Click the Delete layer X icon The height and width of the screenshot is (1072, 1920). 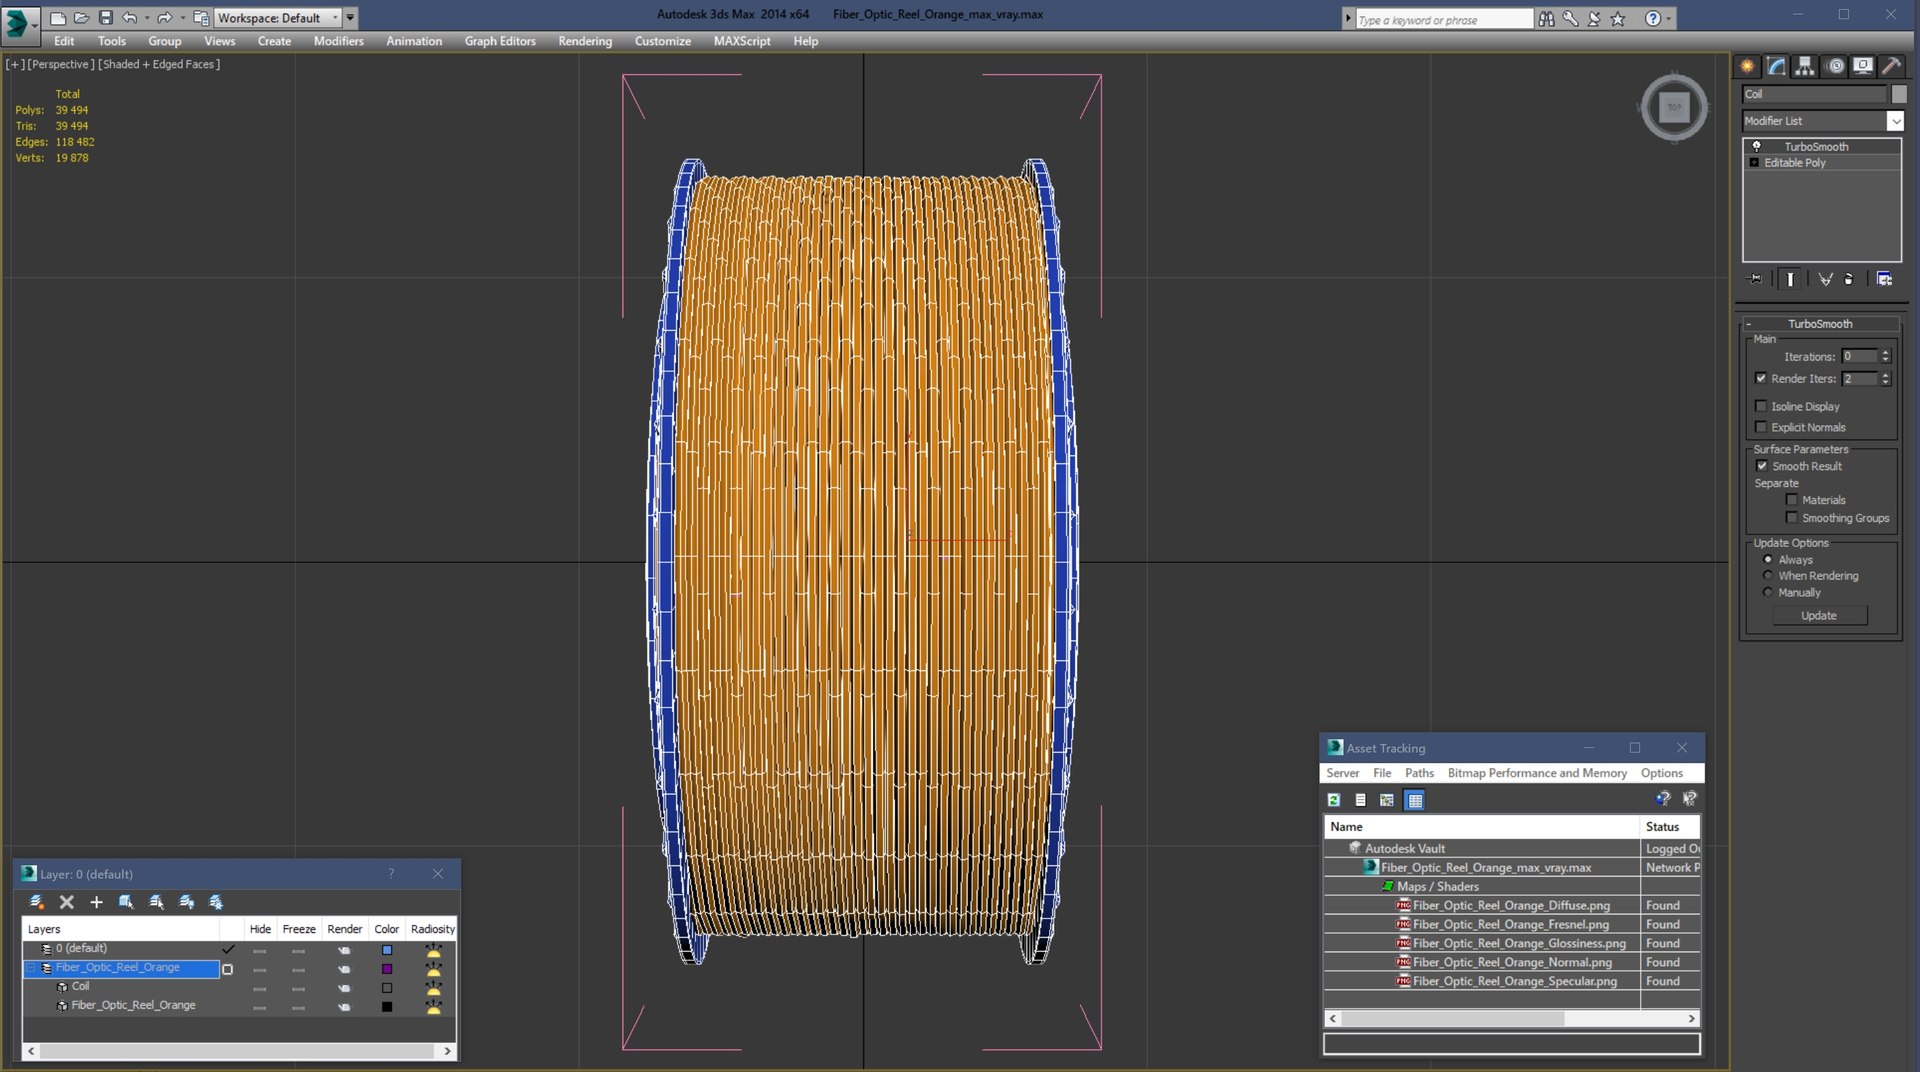(67, 902)
